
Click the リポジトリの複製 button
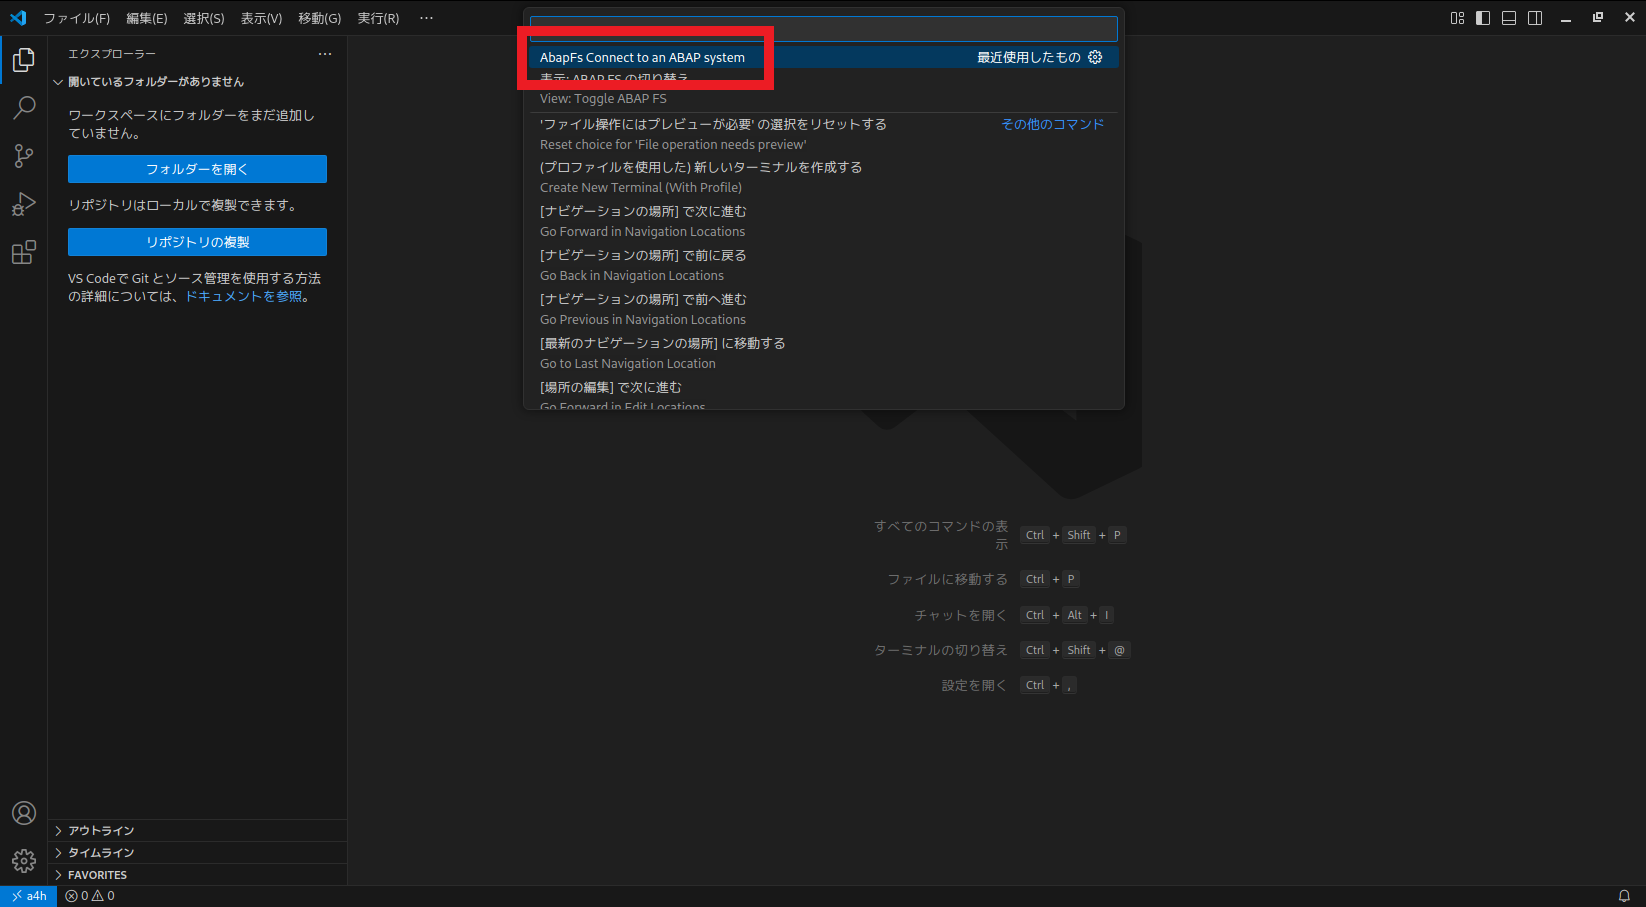pyautogui.click(x=196, y=241)
